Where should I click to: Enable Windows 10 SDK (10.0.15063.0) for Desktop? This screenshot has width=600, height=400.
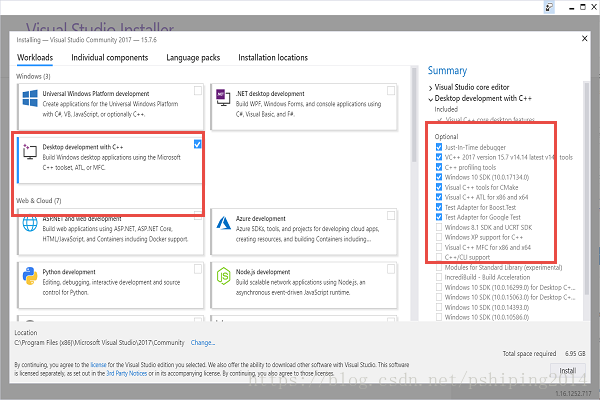(x=439, y=297)
